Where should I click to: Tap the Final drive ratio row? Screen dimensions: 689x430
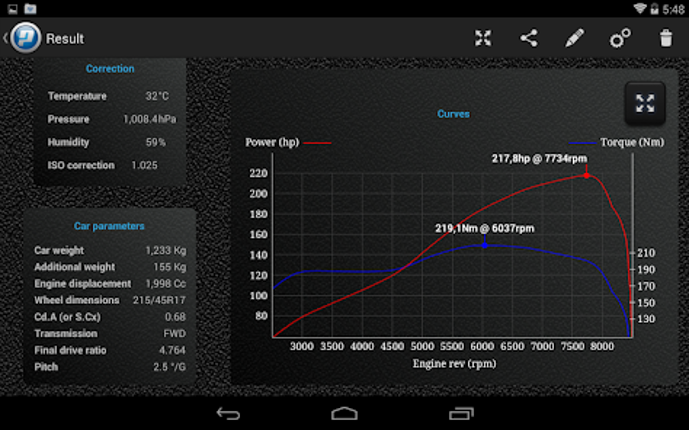(x=110, y=350)
